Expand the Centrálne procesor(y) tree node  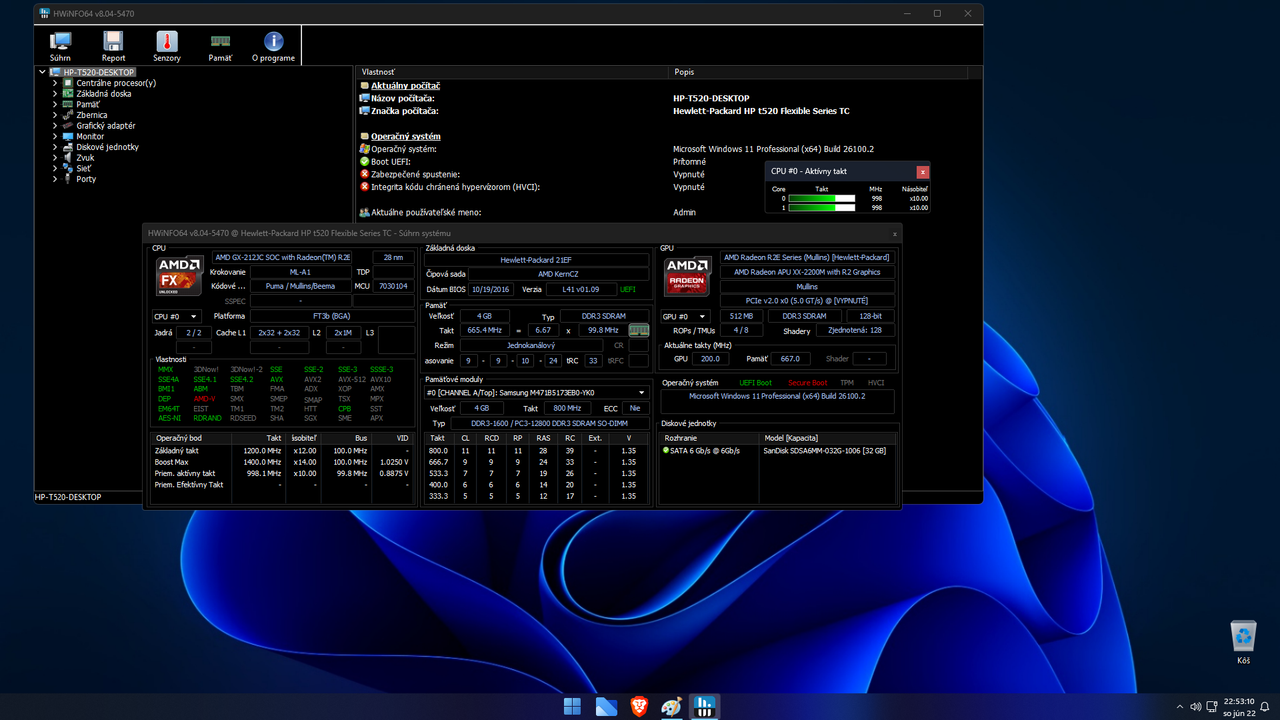click(55, 83)
